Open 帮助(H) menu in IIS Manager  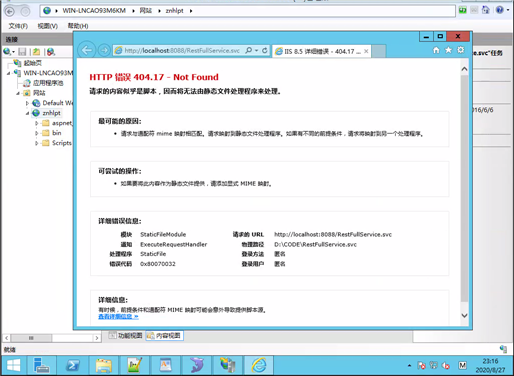click(78, 26)
